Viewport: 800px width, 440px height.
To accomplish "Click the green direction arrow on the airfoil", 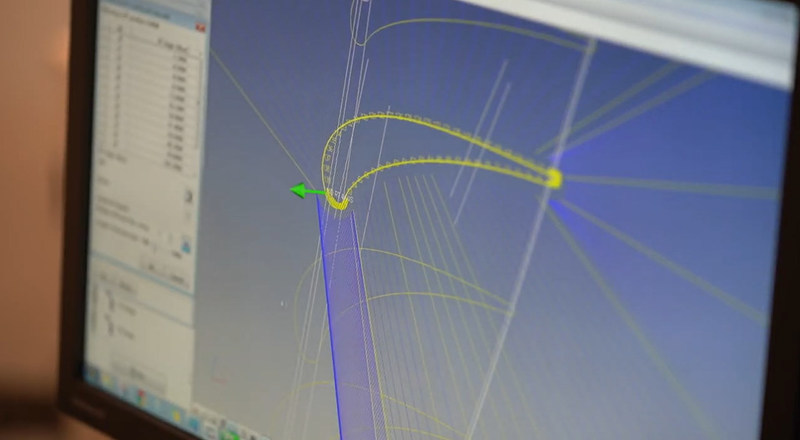I will [x=308, y=191].
